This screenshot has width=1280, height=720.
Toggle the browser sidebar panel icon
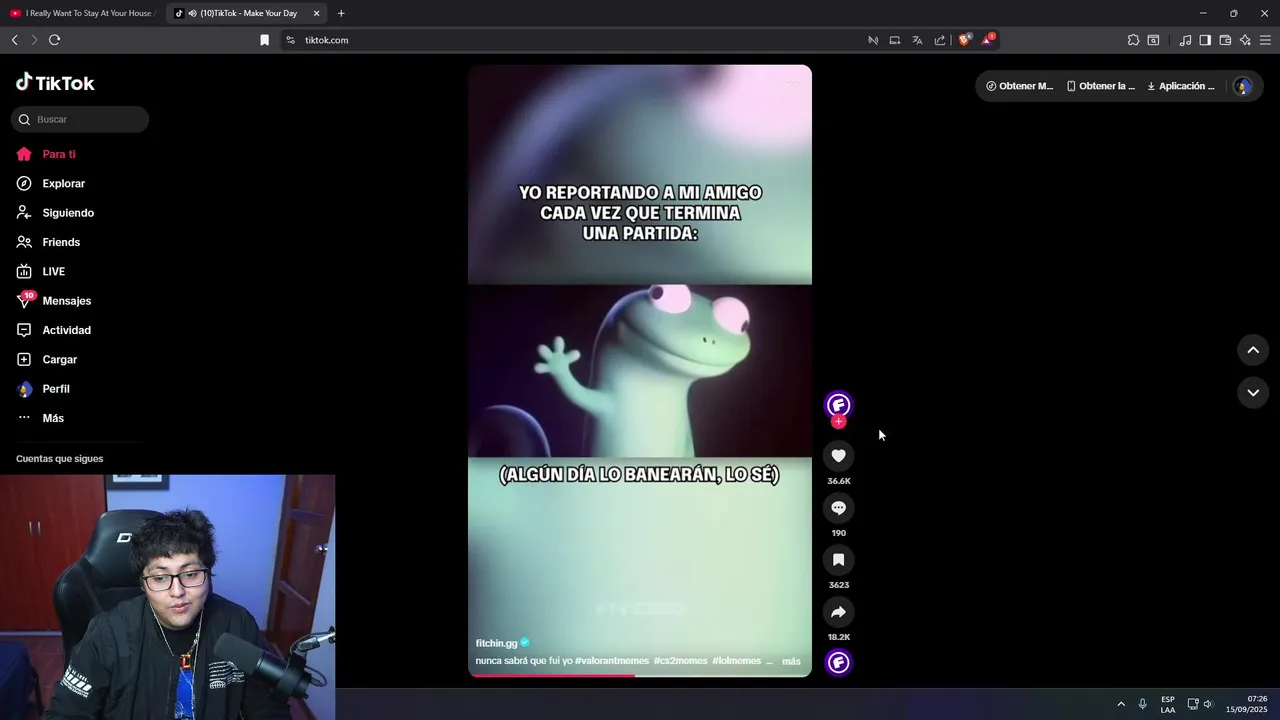coord(1205,40)
